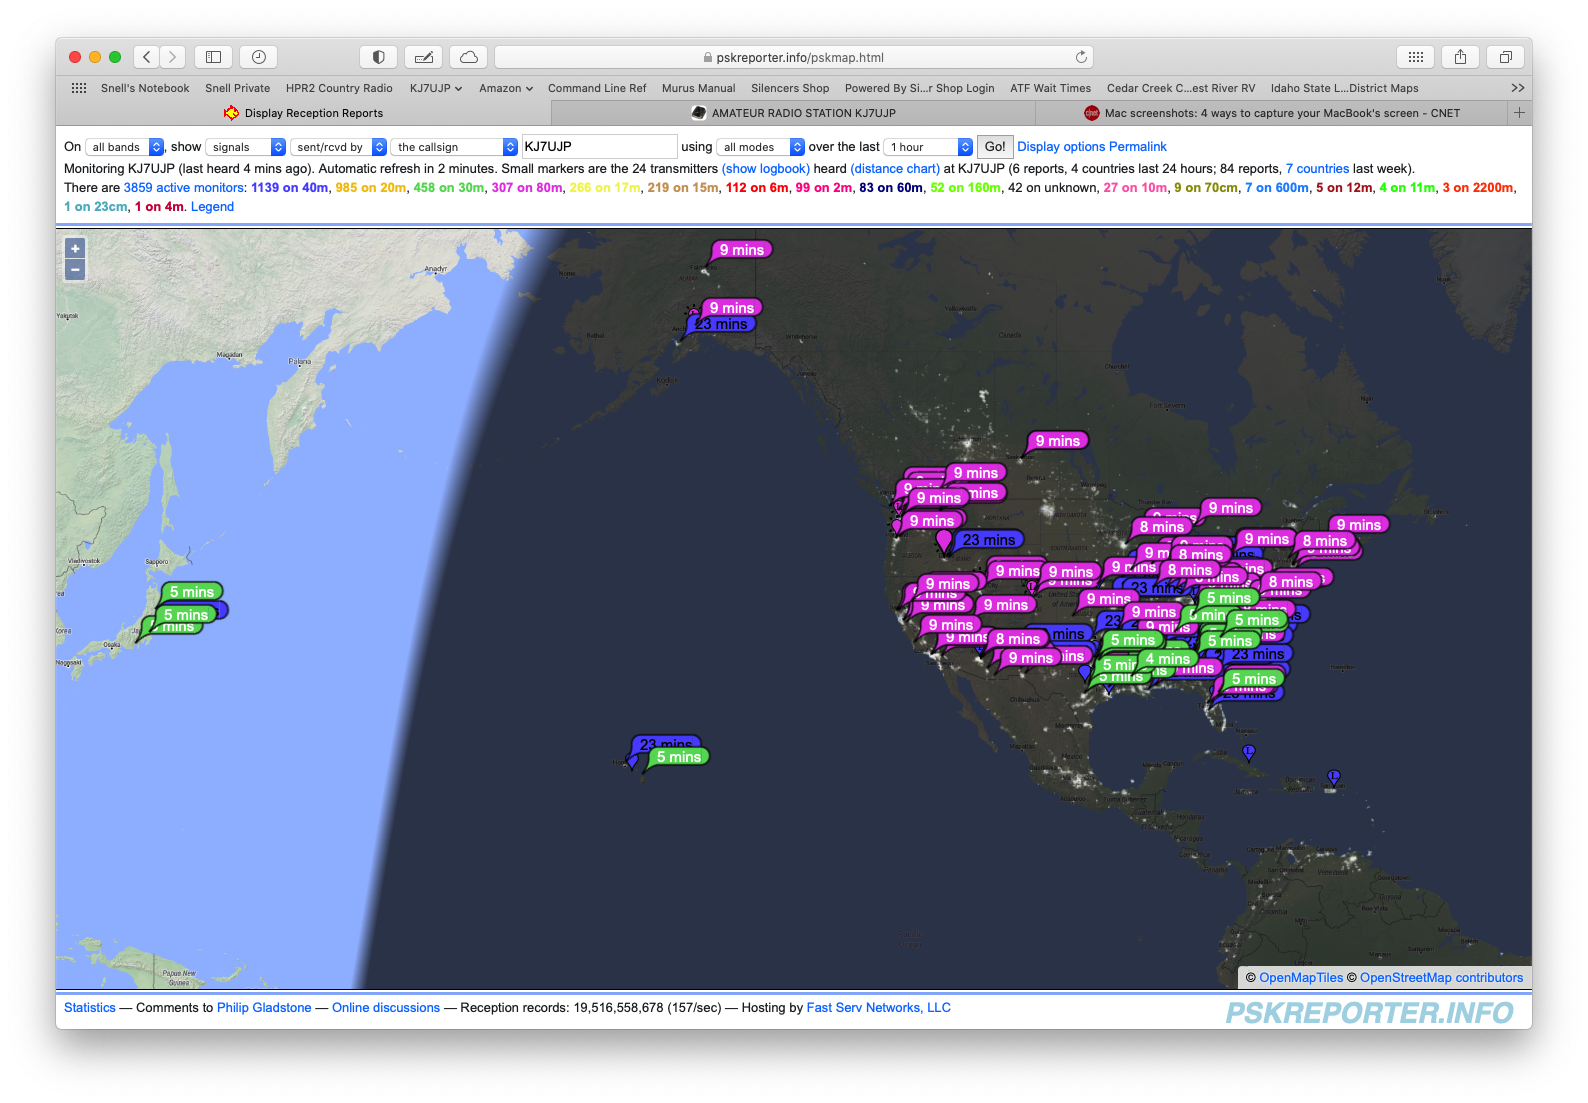Reload the page with refresh icon
The width and height of the screenshot is (1588, 1103).
1081,57
